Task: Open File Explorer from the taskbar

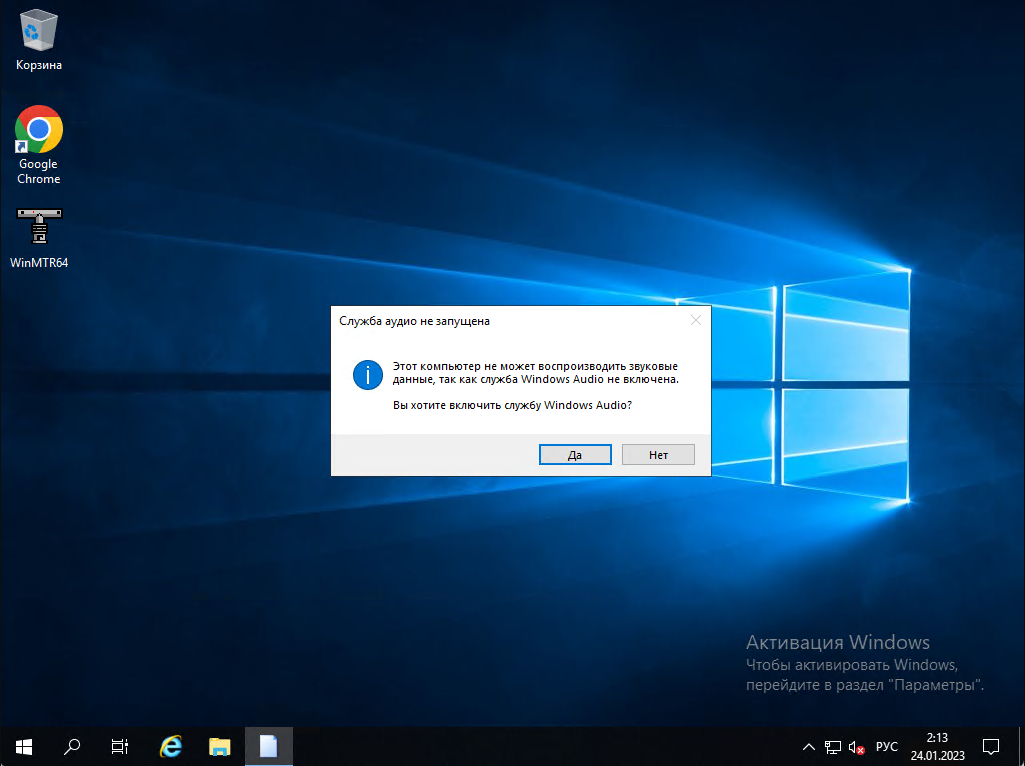Action: (x=219, y=746)
